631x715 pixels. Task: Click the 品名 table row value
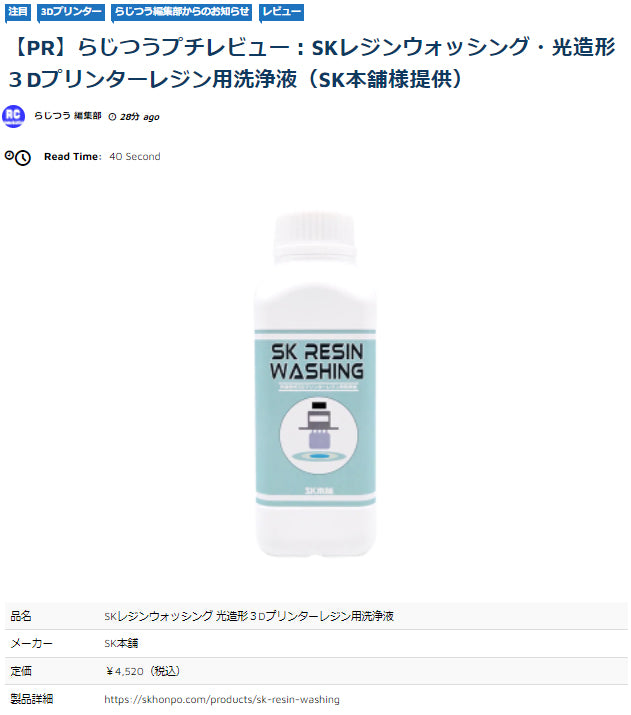point(248,616)
